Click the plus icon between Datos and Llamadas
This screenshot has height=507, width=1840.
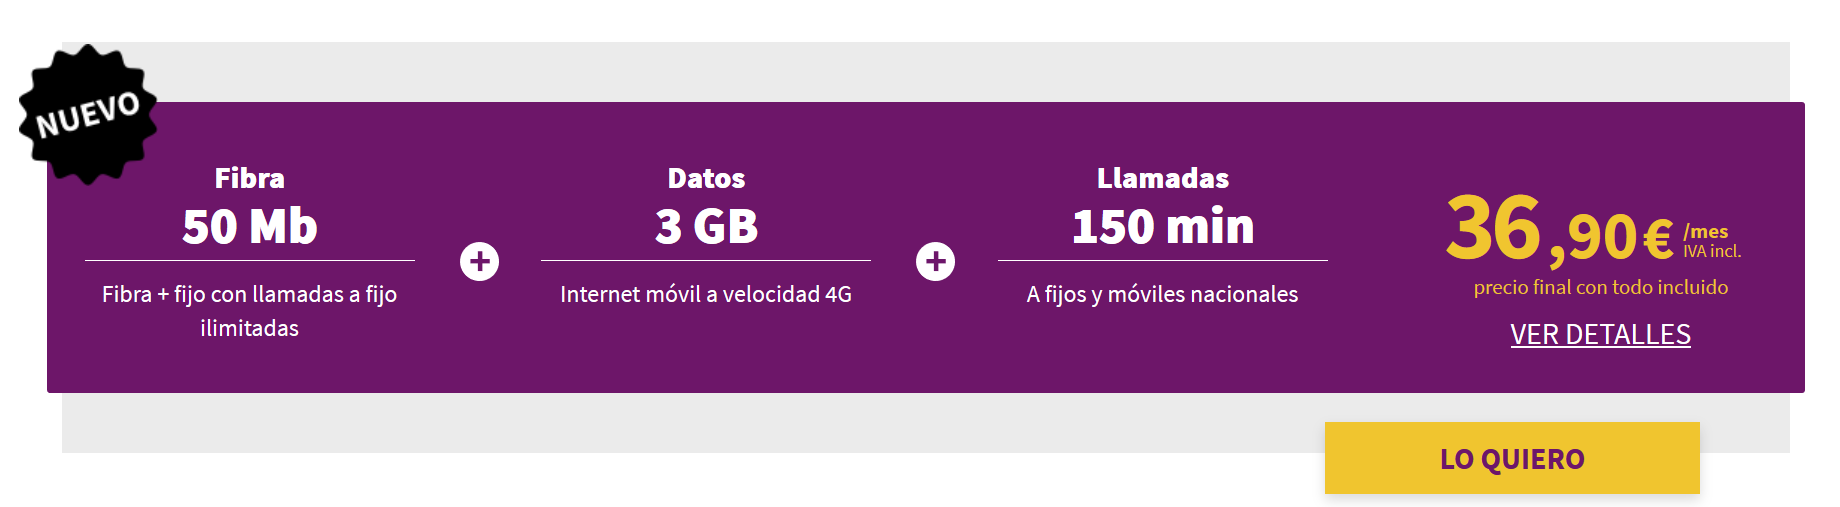pyautogui.click(x=935, y=262)
